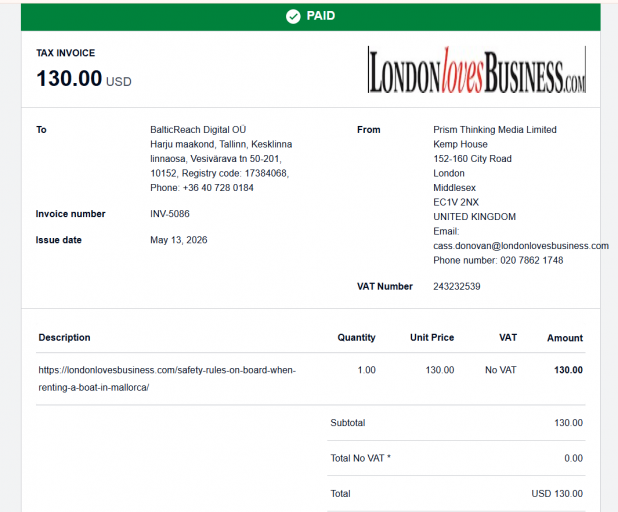Screen dimensions: 618x512
Task: Select the VAT number 243232539
Action: [x=457, y=287]
